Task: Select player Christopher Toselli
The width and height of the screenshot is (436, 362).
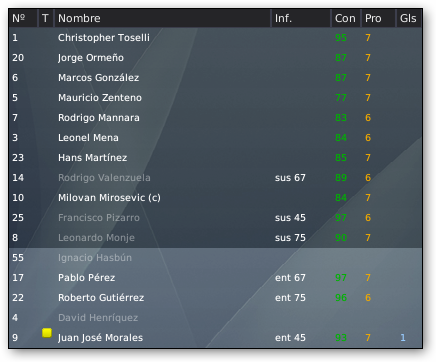Action: (x=215, y=38)
